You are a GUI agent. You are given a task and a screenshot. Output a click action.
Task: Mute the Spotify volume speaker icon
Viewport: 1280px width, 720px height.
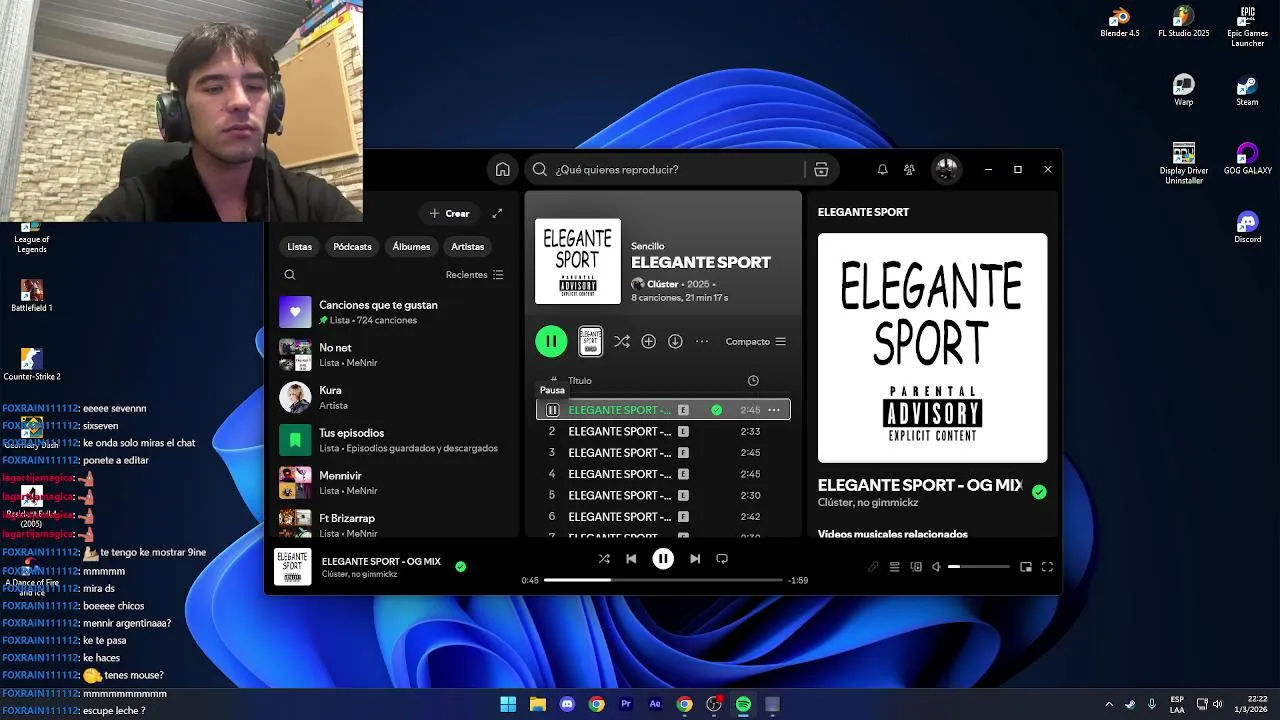click(937, 567)
